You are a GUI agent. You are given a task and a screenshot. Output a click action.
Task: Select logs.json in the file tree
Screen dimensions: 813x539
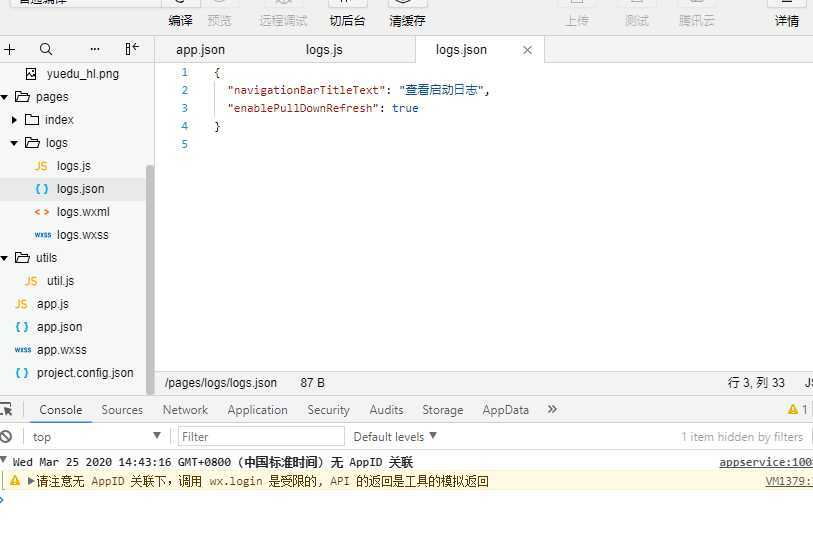coord(80,189)
